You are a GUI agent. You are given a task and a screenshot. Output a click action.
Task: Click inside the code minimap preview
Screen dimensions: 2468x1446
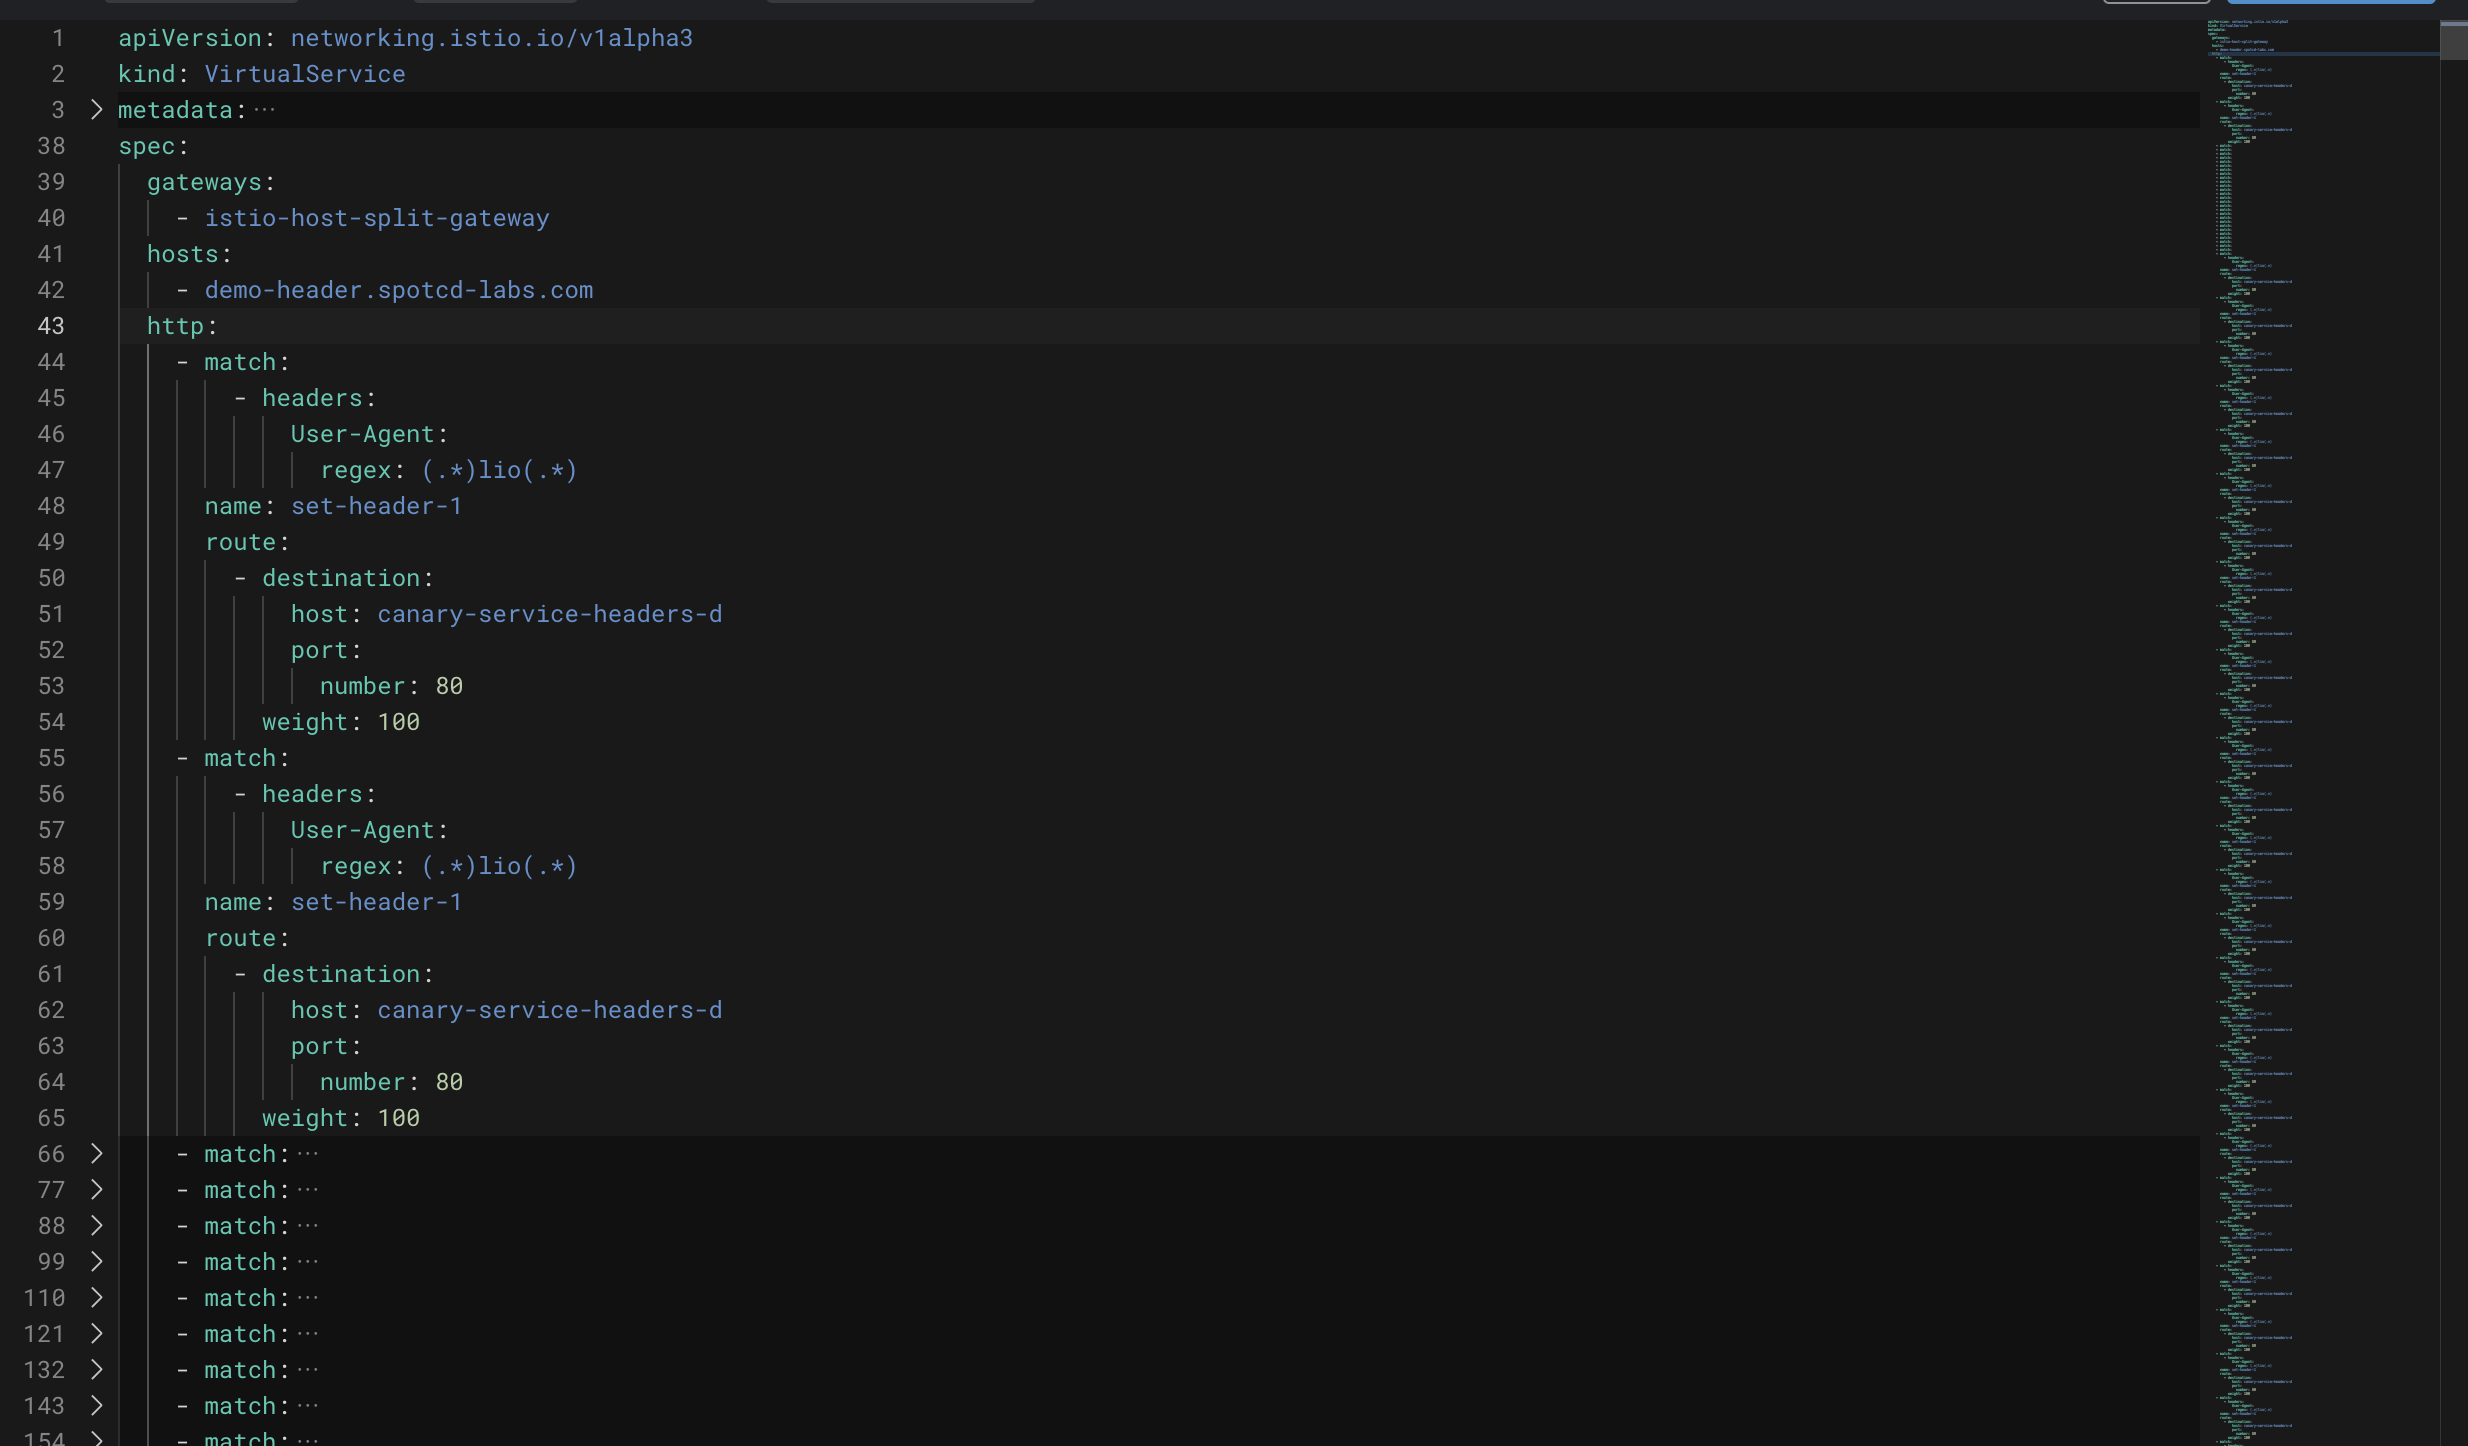point(2320,730)
